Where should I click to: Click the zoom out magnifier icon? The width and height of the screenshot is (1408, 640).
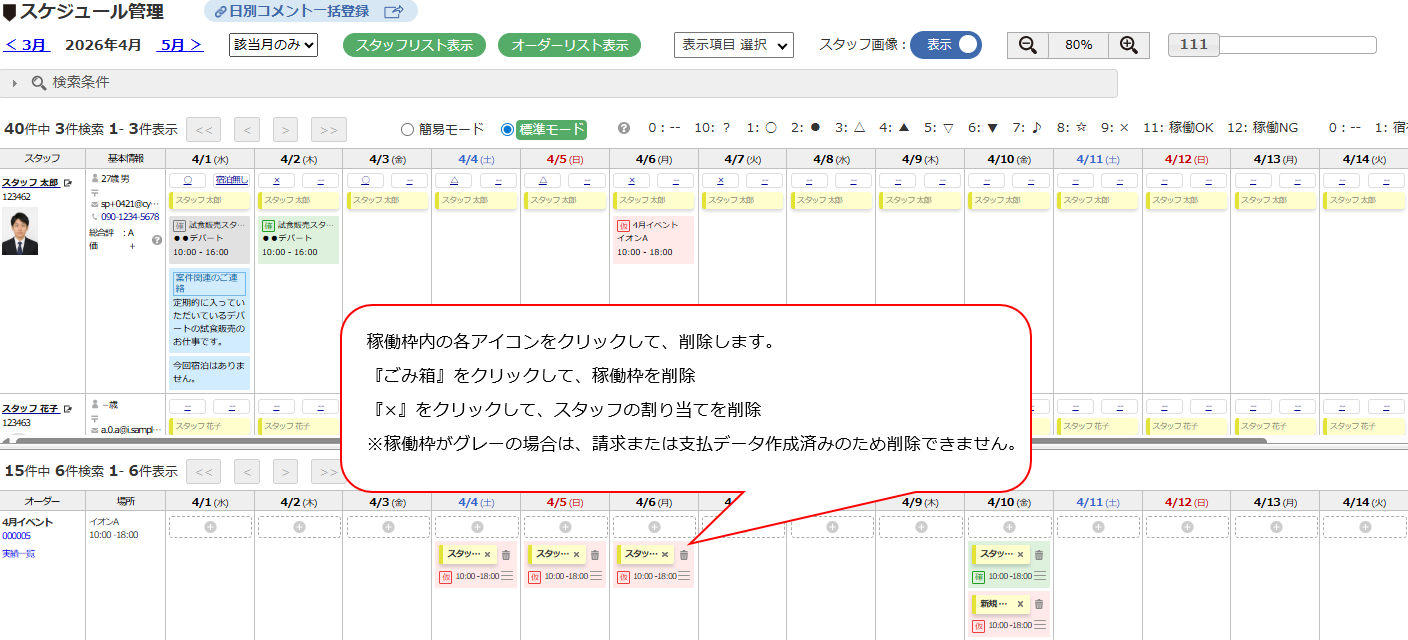tap(1027, 45)
